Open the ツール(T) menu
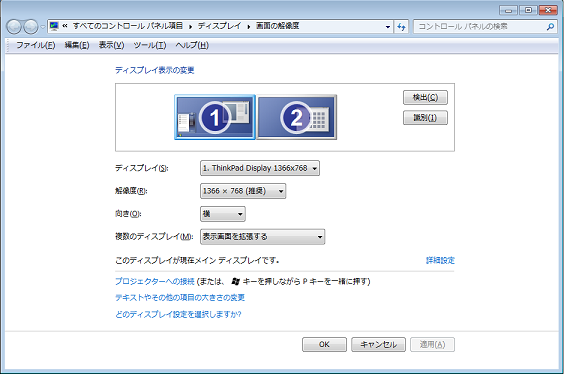Screen dimensions: 565x374 150,45
